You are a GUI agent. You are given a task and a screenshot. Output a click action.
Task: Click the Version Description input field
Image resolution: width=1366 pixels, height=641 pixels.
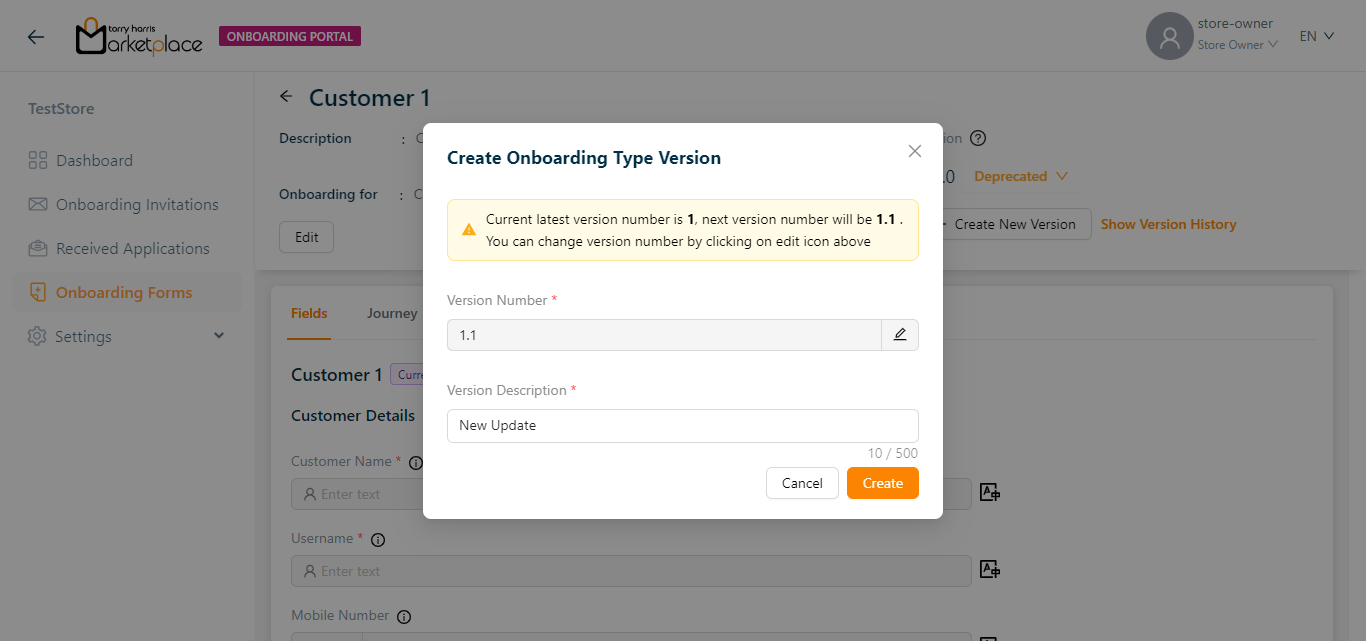pyautogui.click(x=682, y=426)
